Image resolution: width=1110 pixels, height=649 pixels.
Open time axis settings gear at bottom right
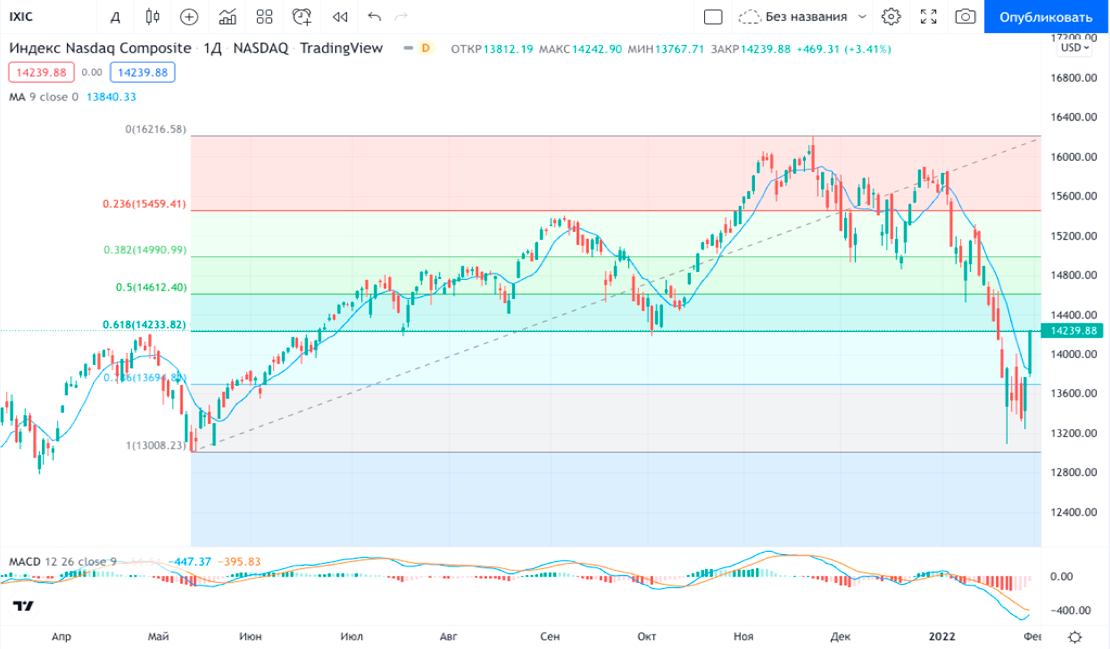tap(1075, 637)
